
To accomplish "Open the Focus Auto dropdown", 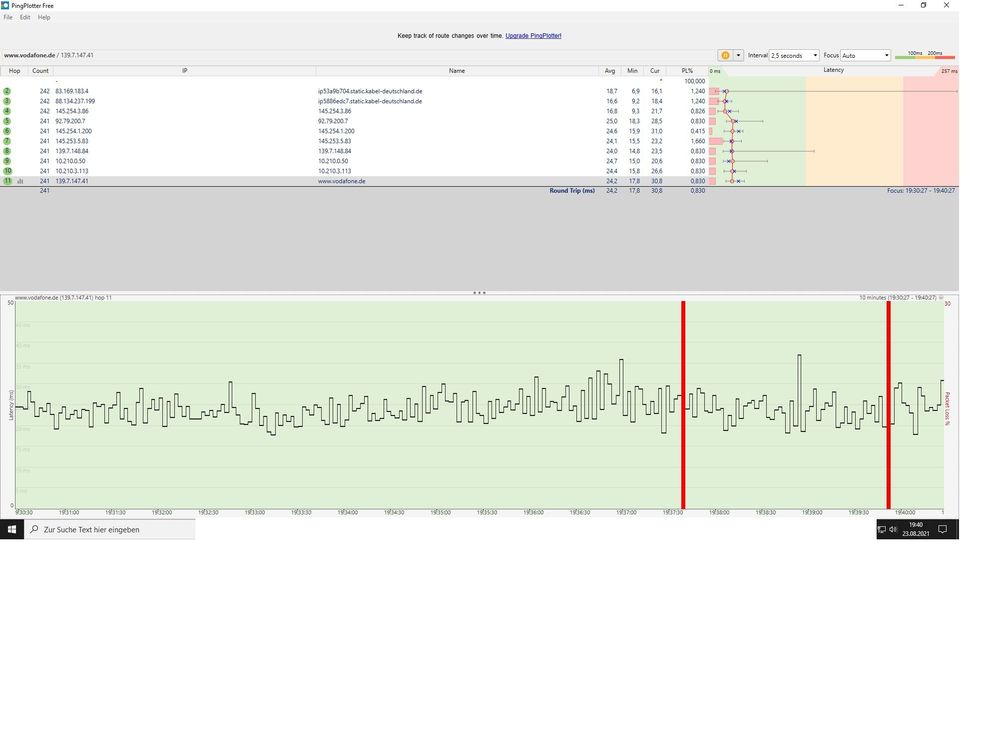I will pos(865,55).
